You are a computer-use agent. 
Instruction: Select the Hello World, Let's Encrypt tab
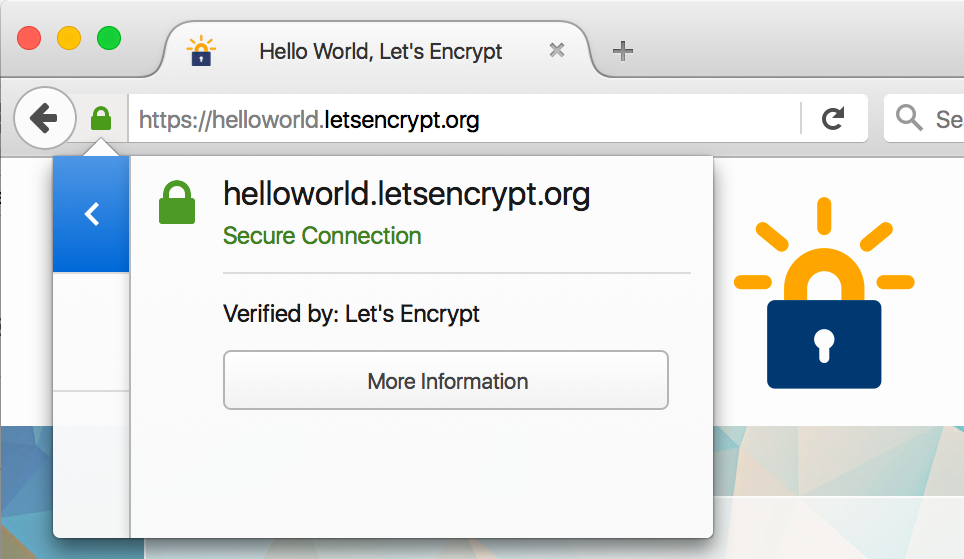click(381, 51)
